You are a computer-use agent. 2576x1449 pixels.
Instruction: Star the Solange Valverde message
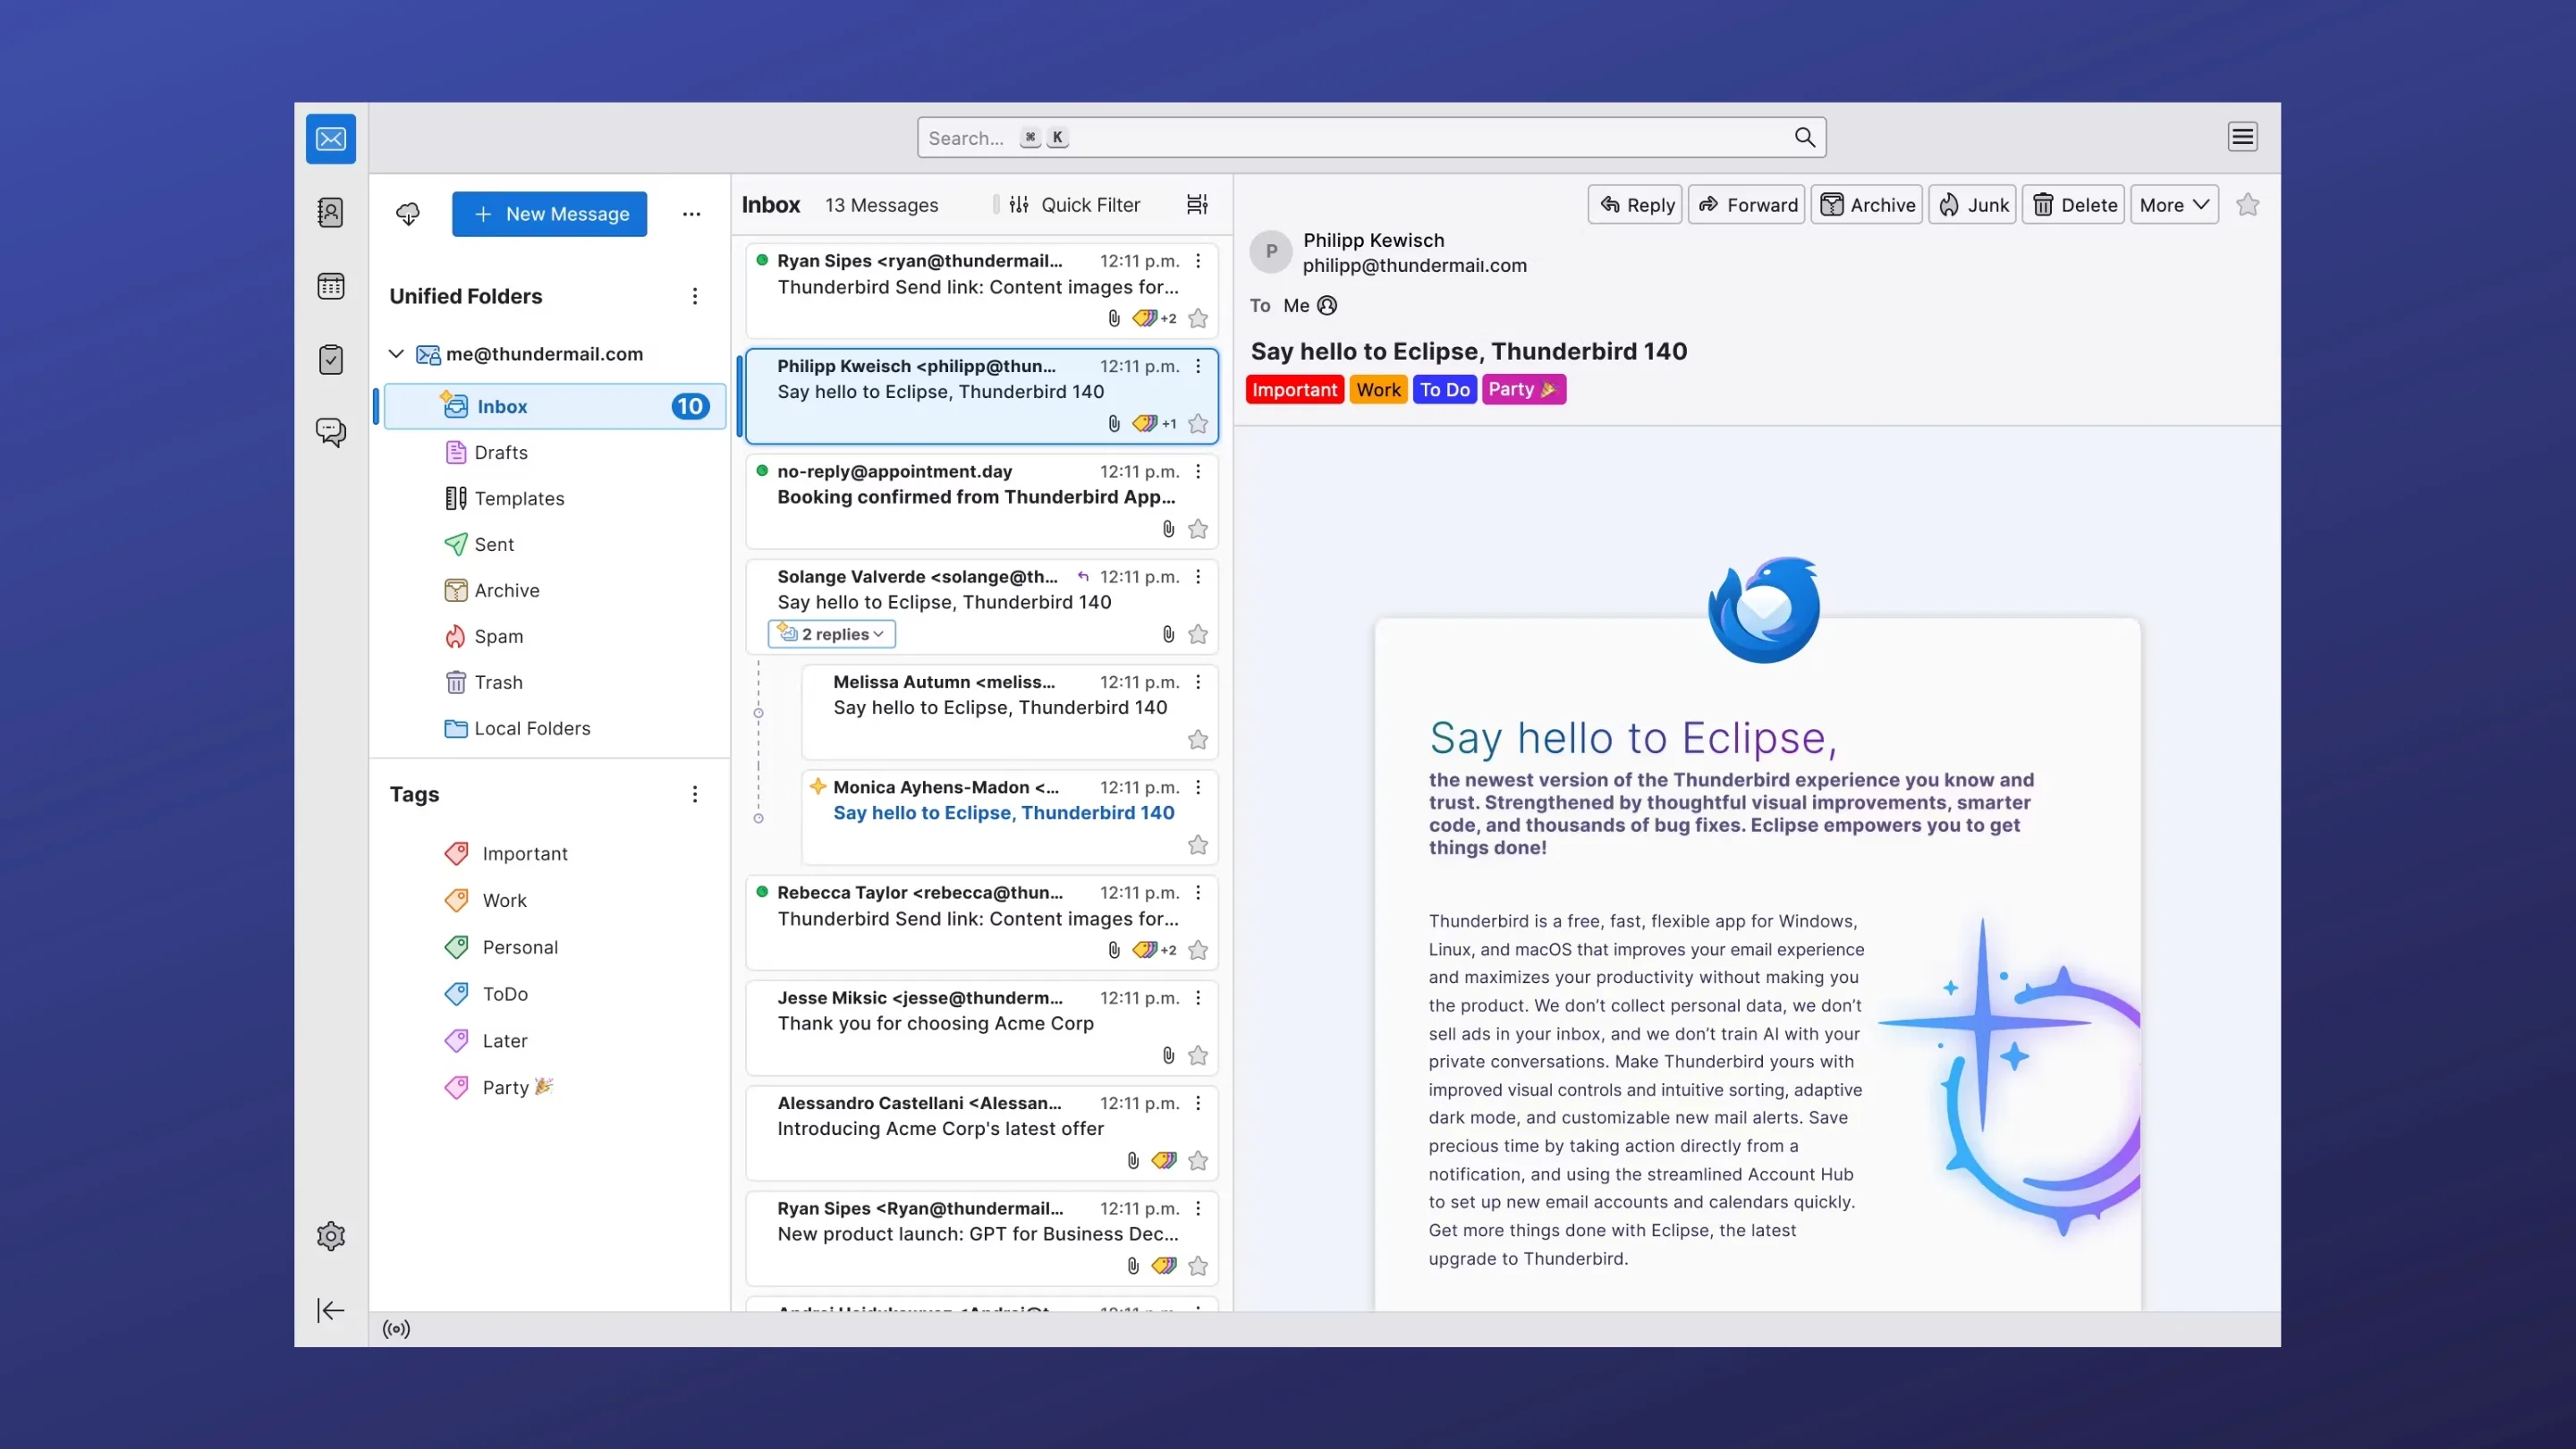[x=1198, y=634]
